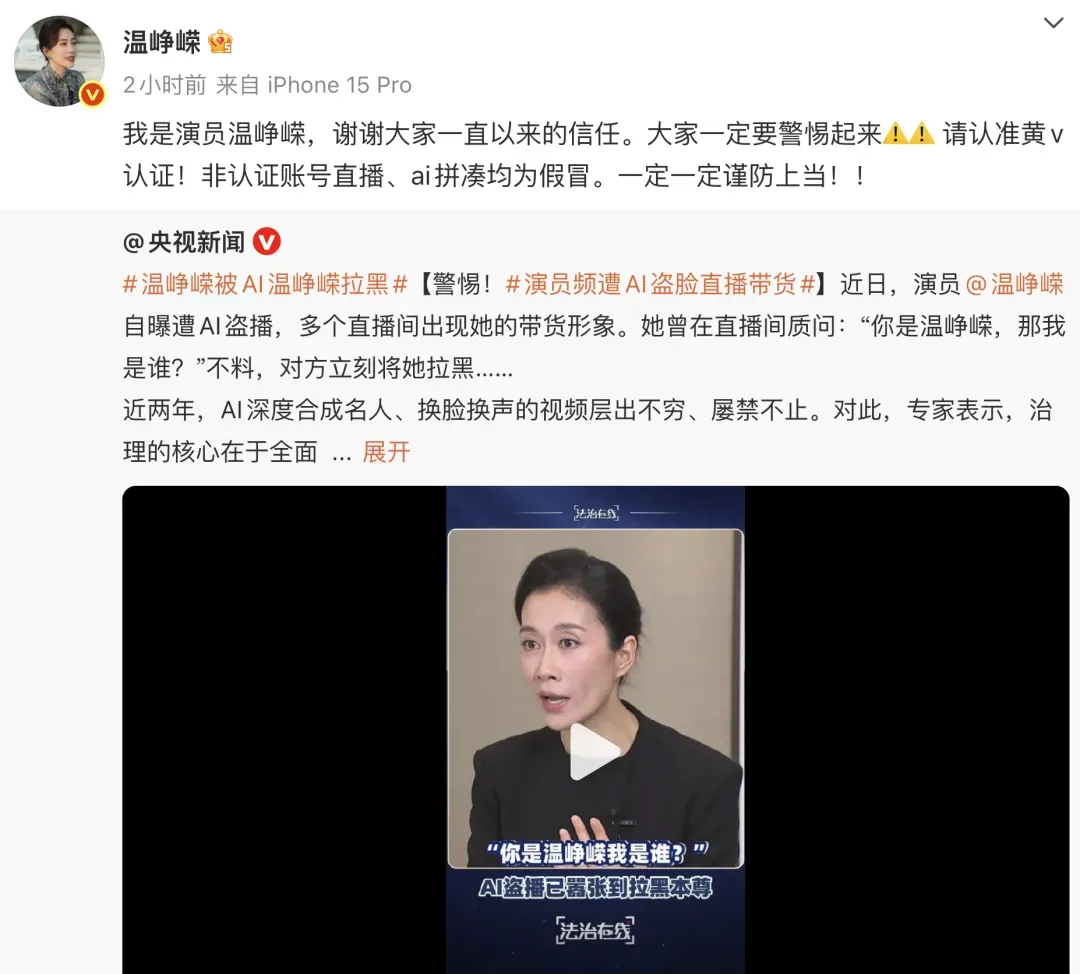Click the red V badge next to 央视新闻

[267, 242]
